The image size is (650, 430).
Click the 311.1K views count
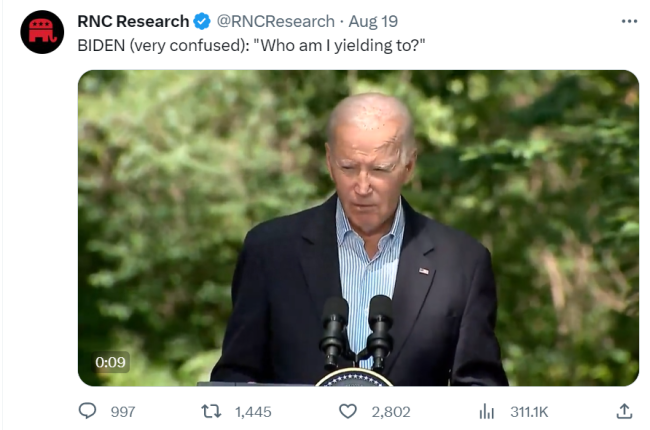(529, 411)
